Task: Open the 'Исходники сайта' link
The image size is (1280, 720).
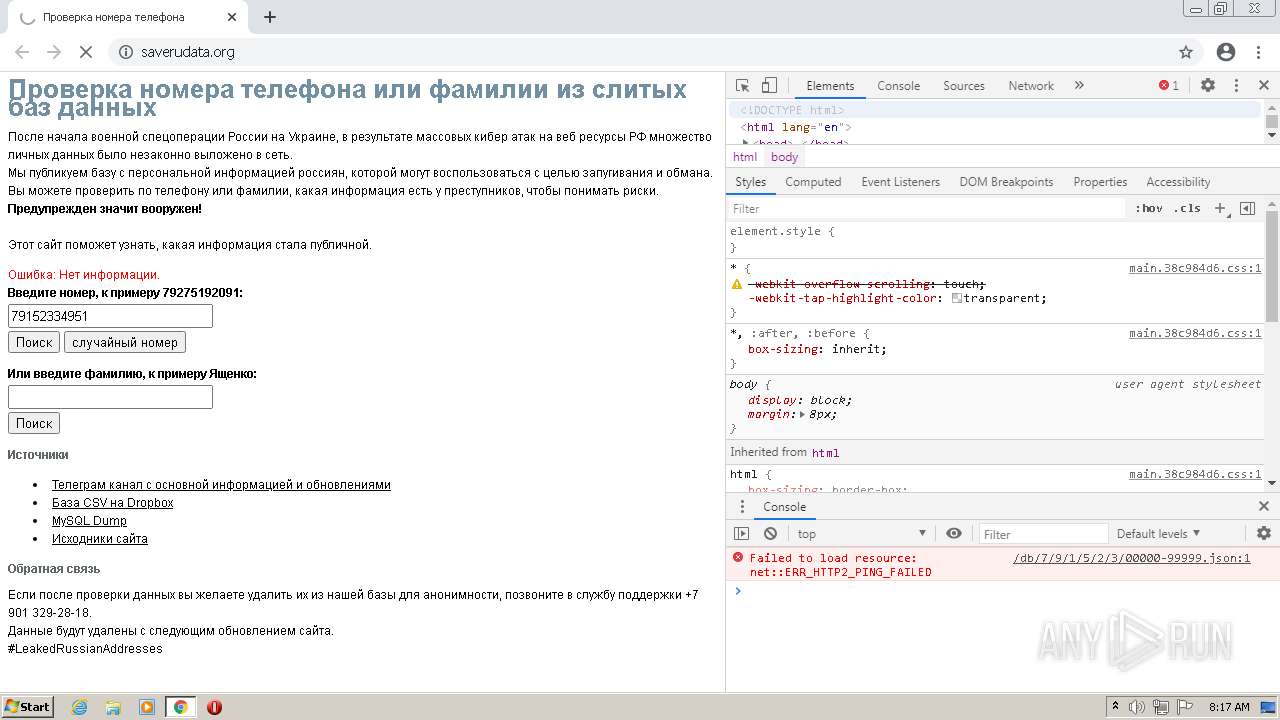Action: tap(100, 539)
